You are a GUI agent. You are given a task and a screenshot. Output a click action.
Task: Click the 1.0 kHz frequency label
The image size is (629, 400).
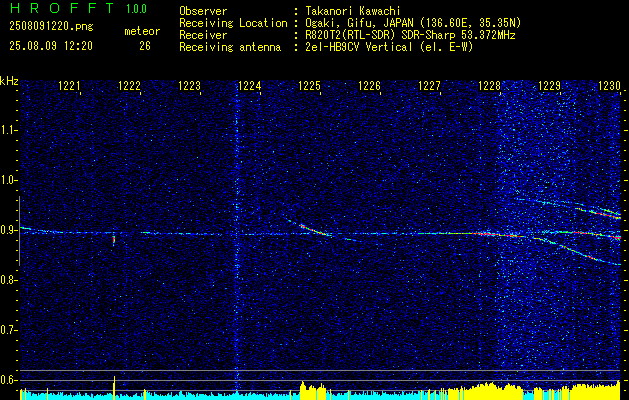point(8,180)
